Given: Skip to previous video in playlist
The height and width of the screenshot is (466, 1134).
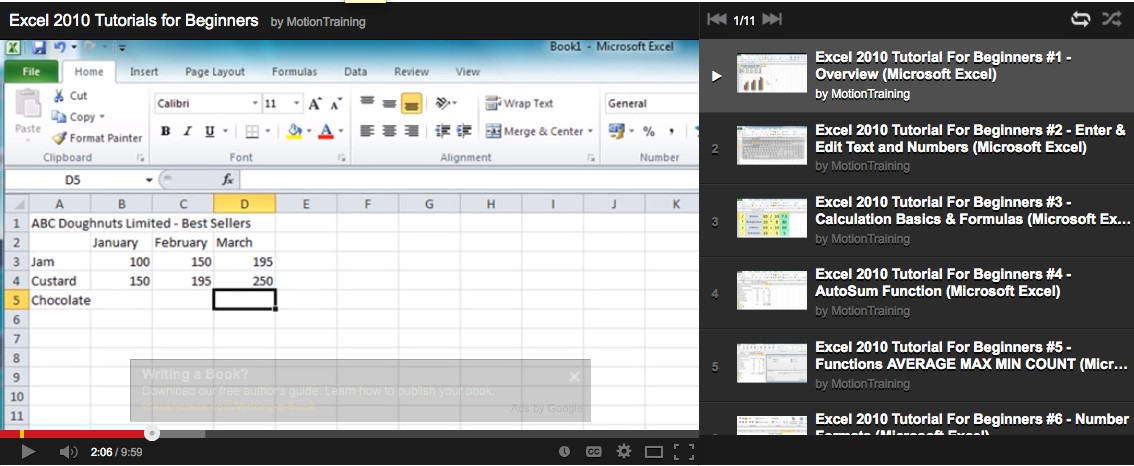Looking at the screenshot, I should pyautogui.click(x=717, y=20).
